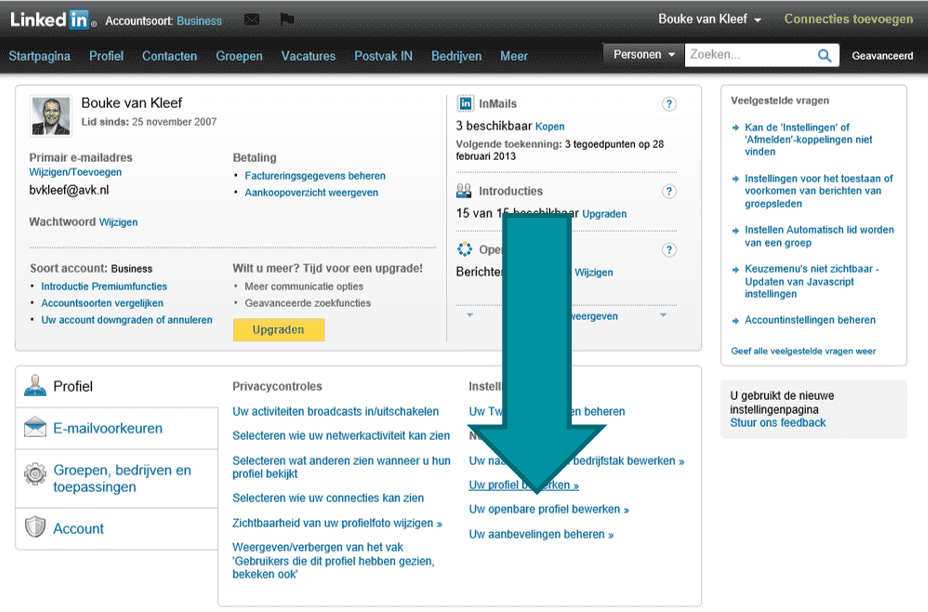Select the E-mailvoorkeuren tab
928x612 pixels.
point(117,428)
